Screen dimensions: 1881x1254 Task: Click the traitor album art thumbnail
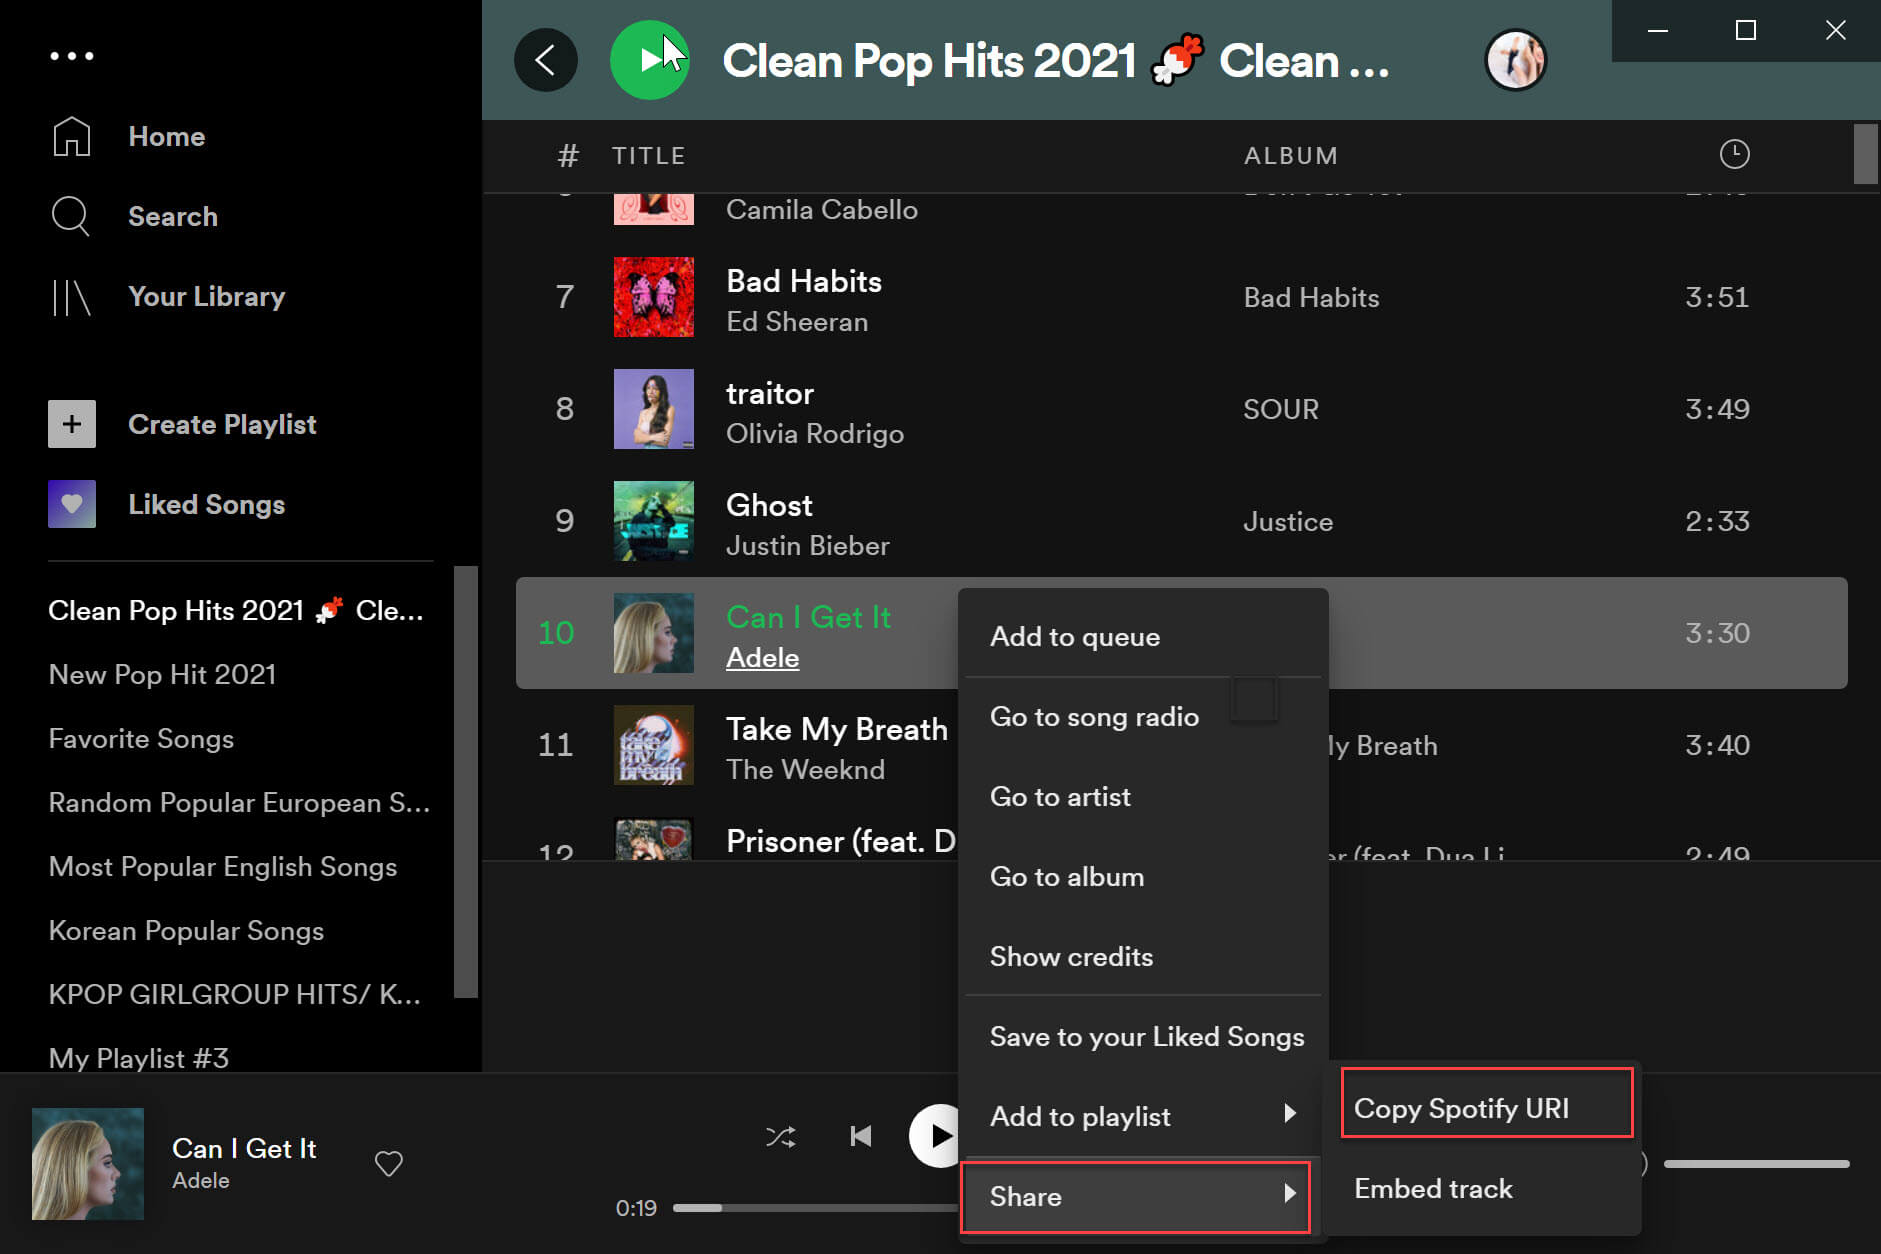click(x=654, y=409)
